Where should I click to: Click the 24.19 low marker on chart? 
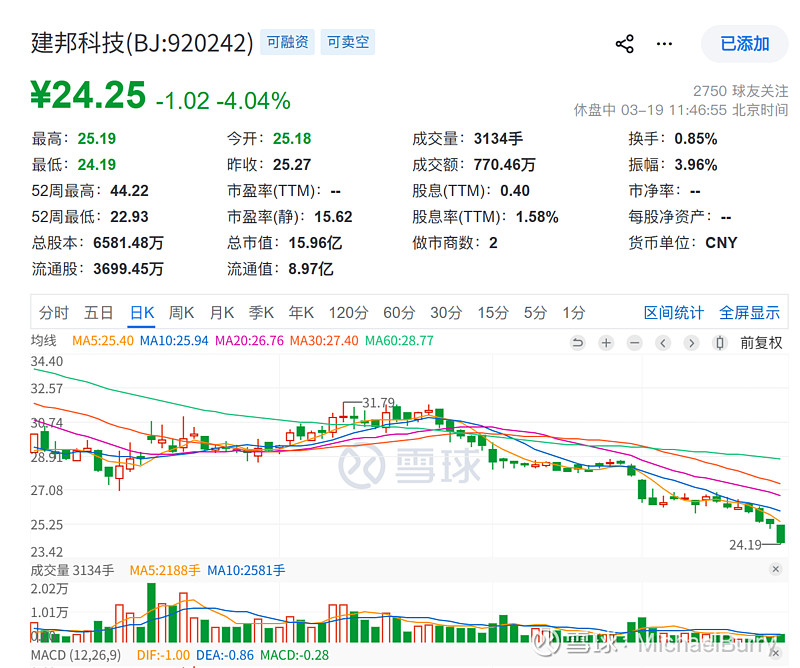(745, 545)
